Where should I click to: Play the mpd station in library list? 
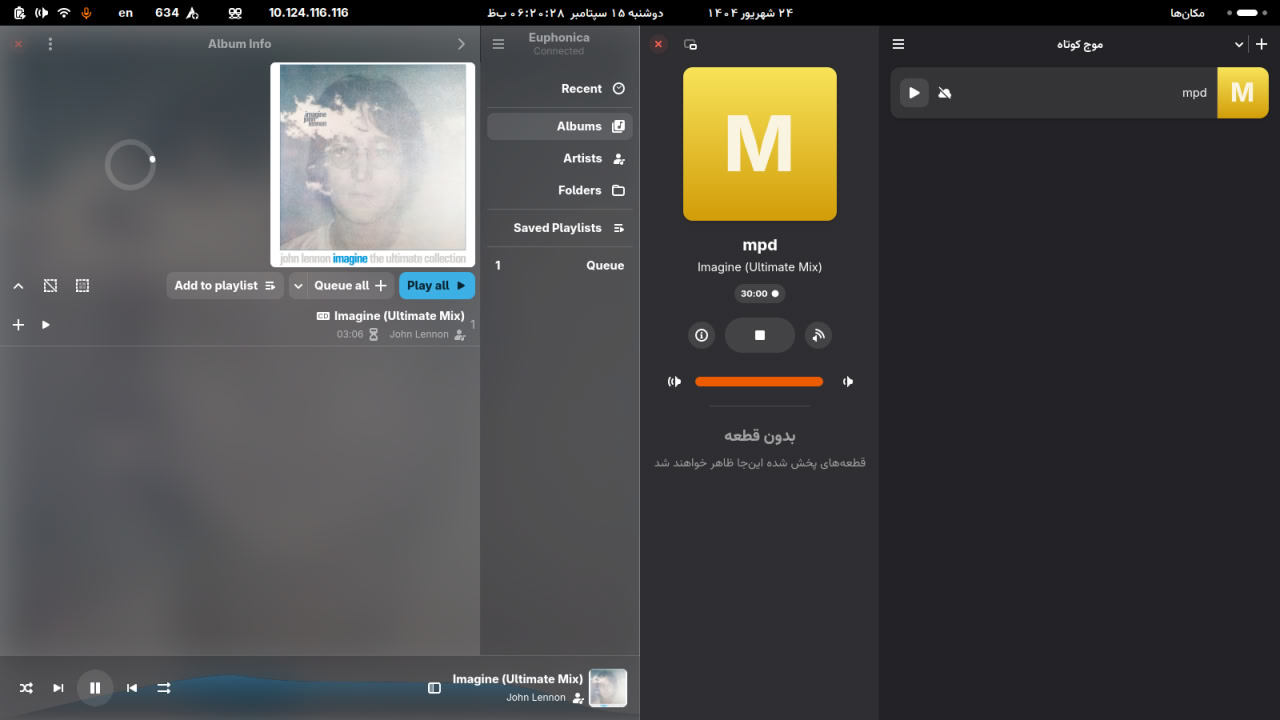click(x=914, y=93)
